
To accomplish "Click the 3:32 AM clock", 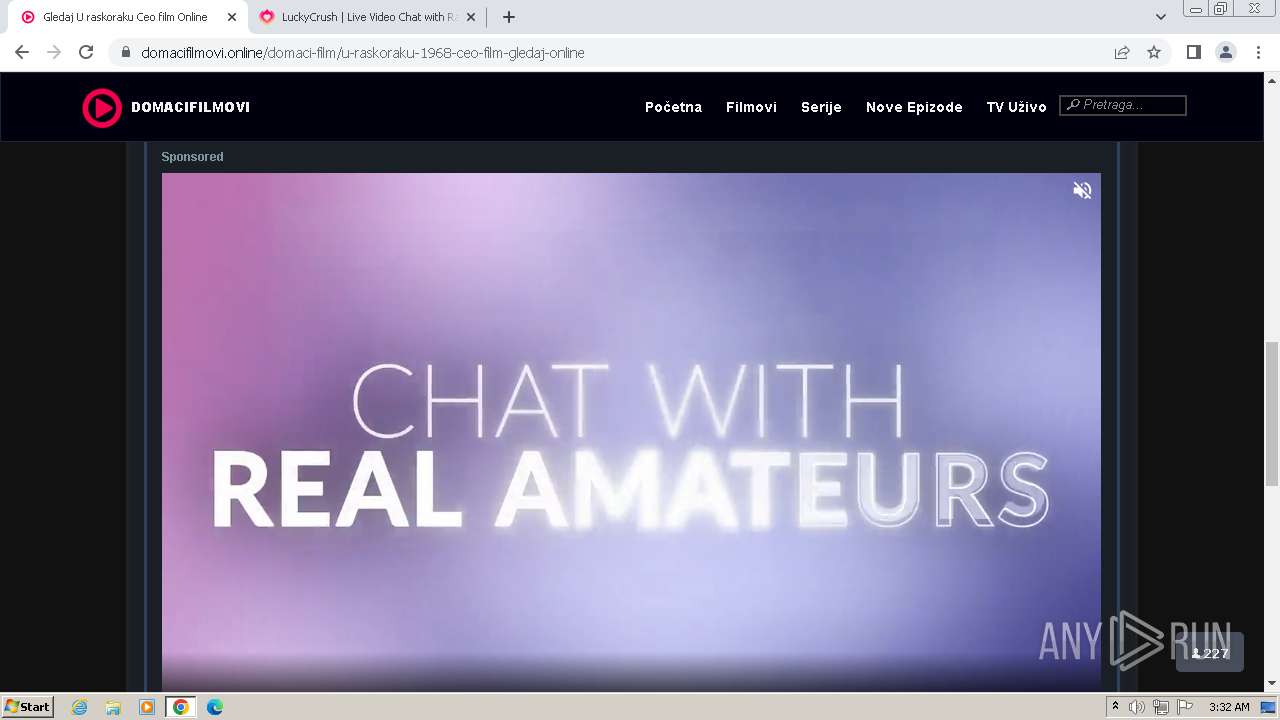I will [1229, 707].
